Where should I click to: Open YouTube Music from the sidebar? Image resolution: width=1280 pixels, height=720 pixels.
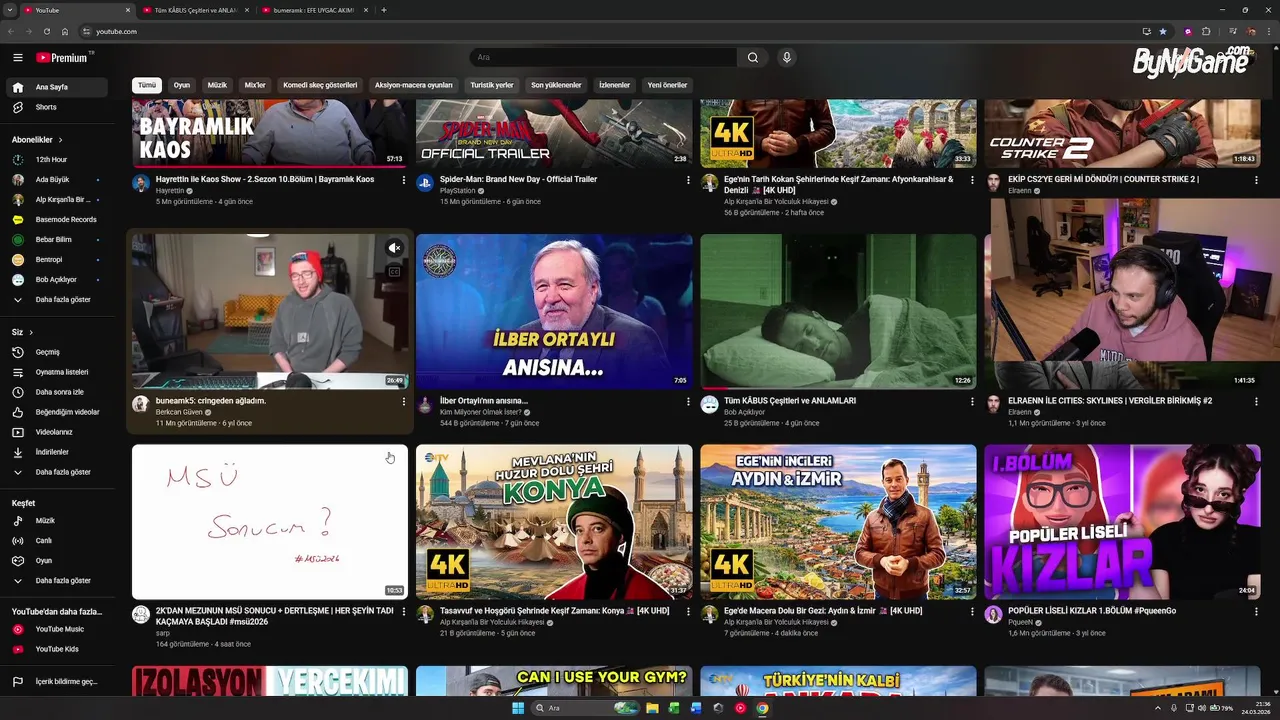[59, 629]
